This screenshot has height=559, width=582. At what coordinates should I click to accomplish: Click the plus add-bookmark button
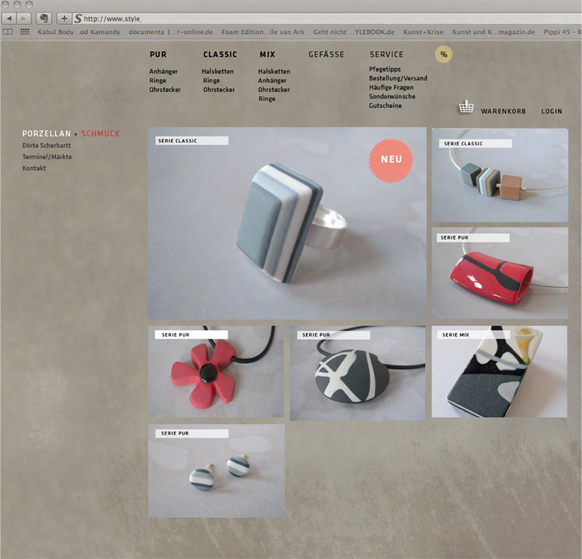coord(64,18)
